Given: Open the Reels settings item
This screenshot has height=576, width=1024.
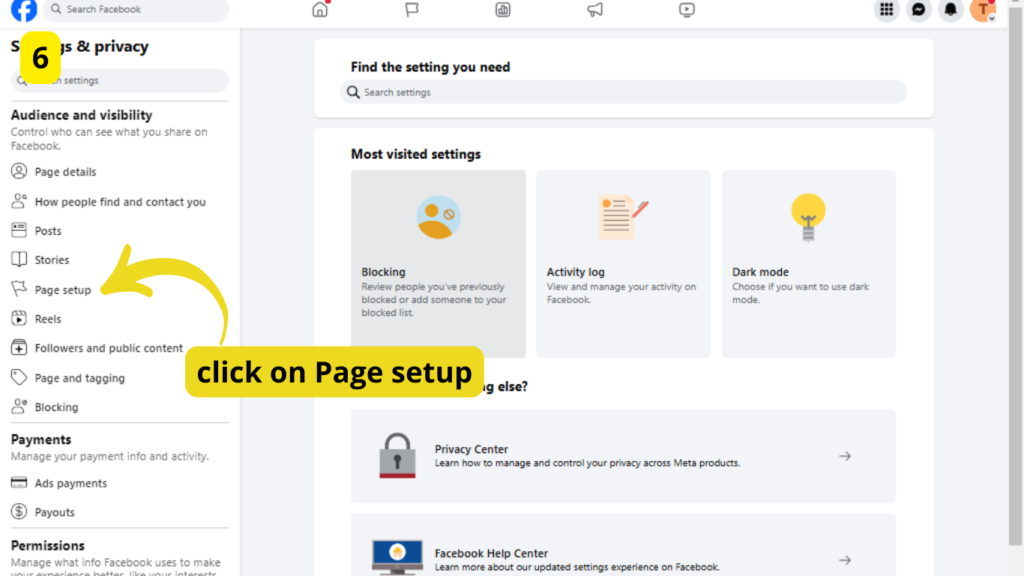Looking at the screenshot, I should (x=47, y=319).
